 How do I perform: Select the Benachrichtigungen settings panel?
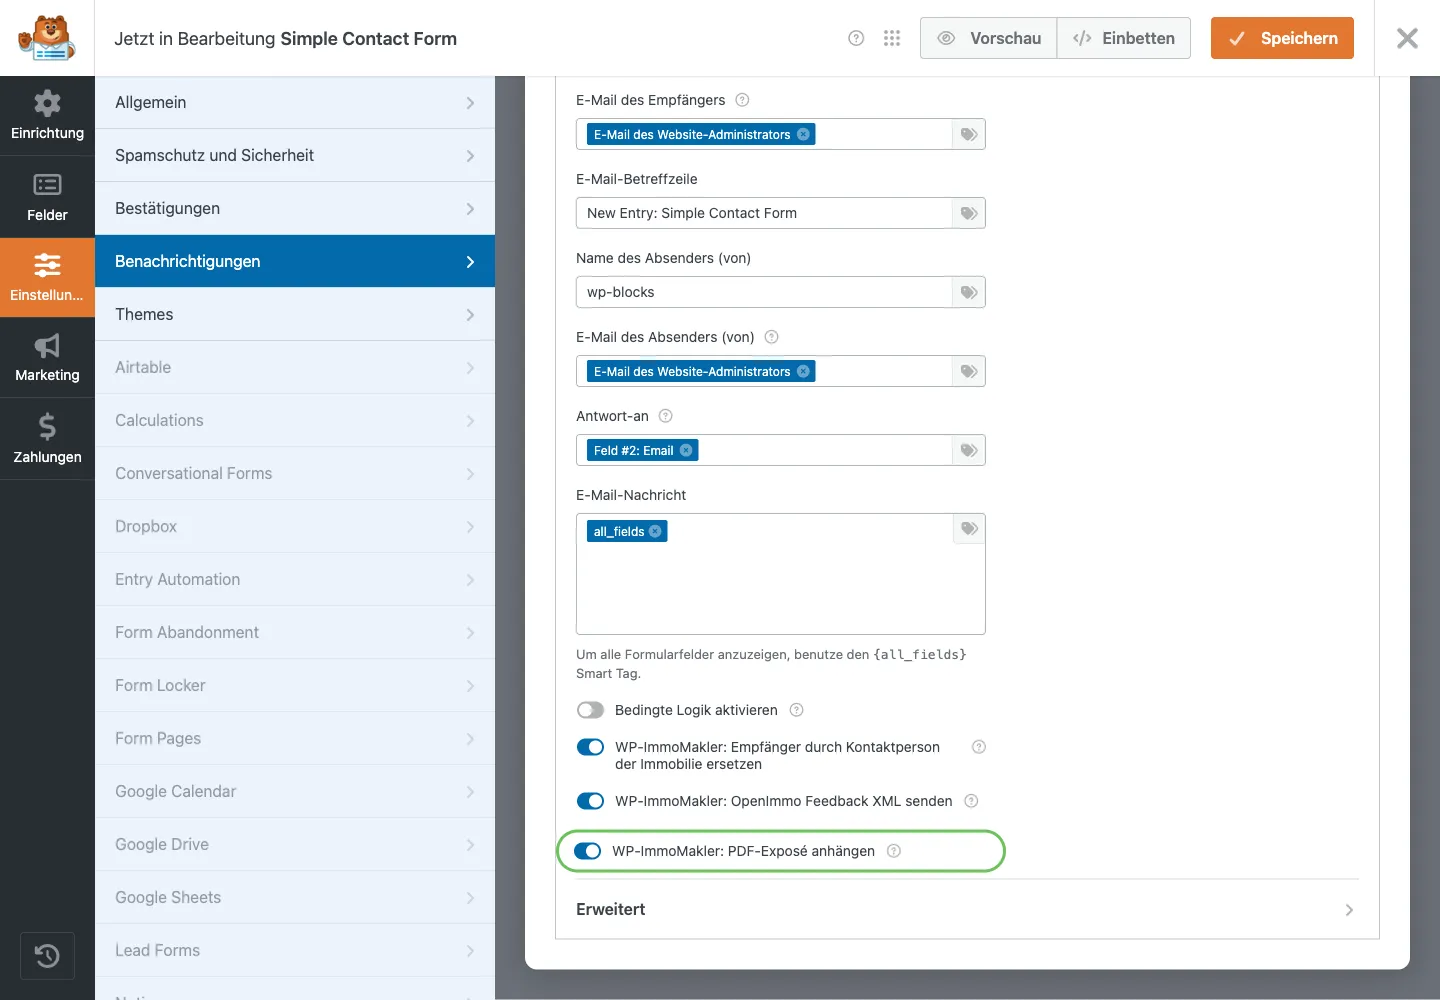tap(295, 261)
